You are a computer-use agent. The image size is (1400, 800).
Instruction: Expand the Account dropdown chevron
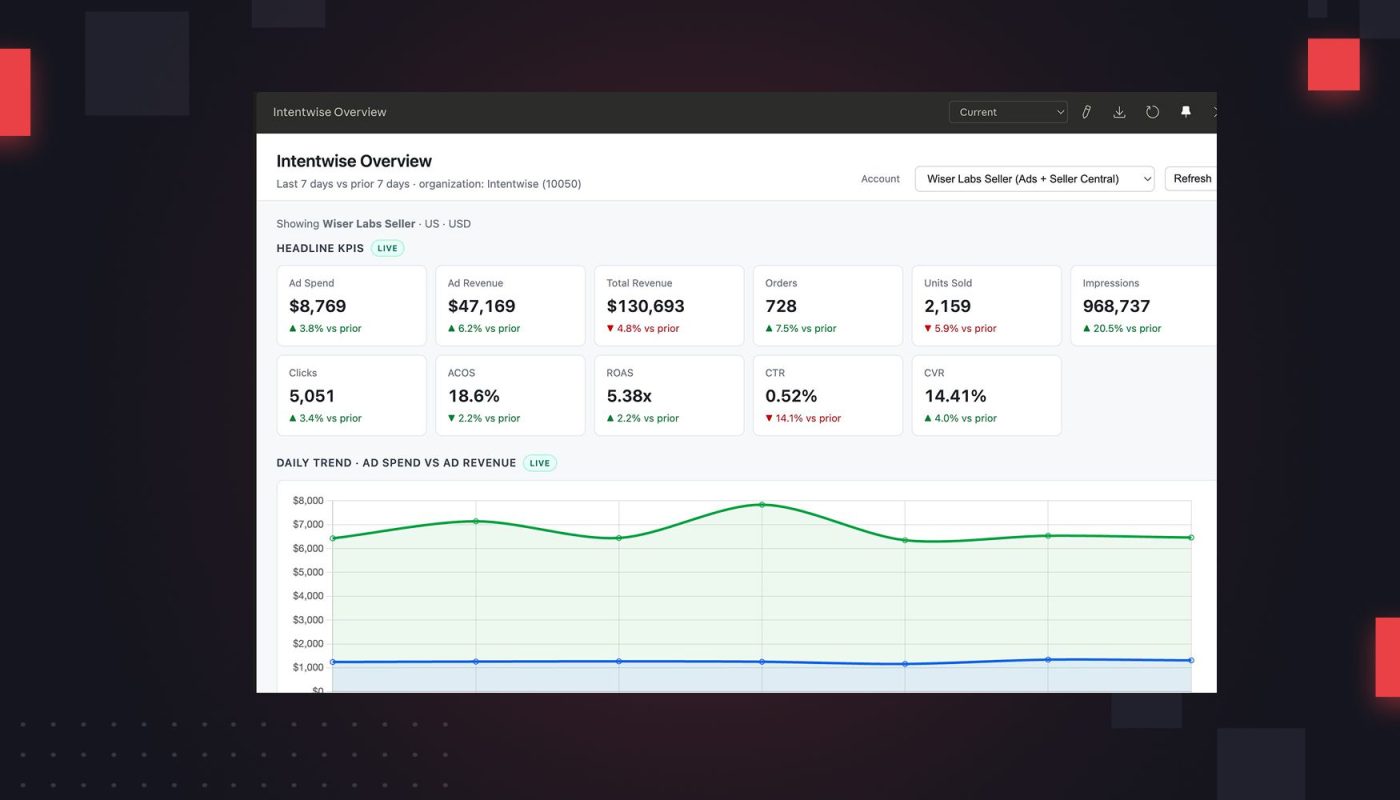[x=1146, y=178]
